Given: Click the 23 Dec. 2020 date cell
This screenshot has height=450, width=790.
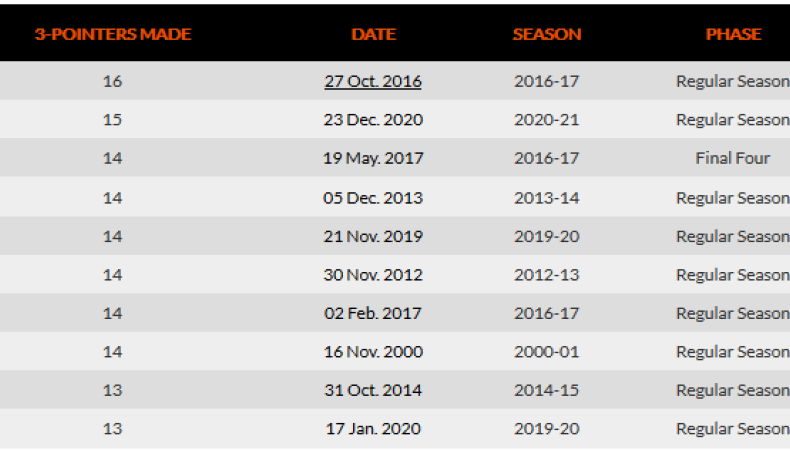Looking at the screenshot, I should 373,120.
